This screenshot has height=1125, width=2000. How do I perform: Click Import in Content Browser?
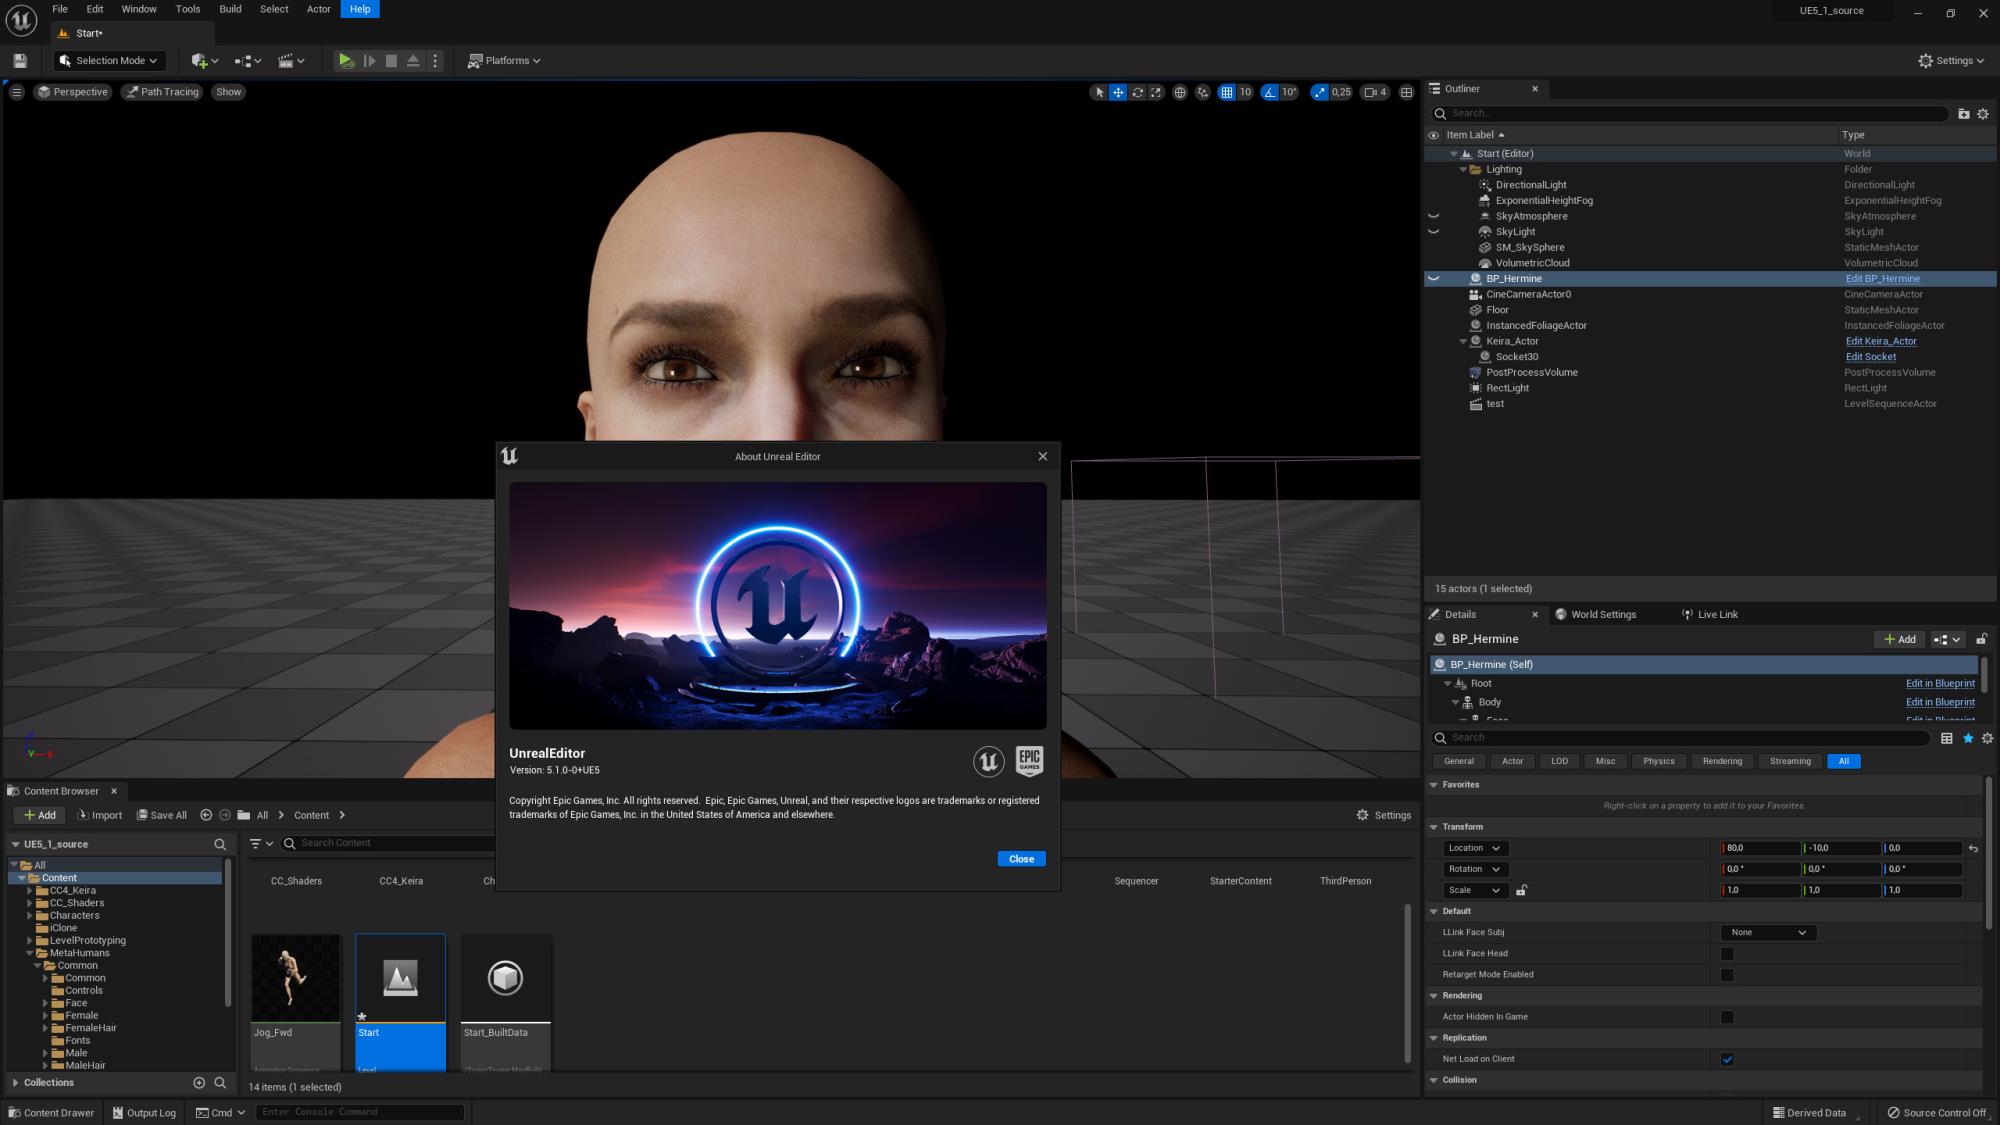click(x=99, y=815)
